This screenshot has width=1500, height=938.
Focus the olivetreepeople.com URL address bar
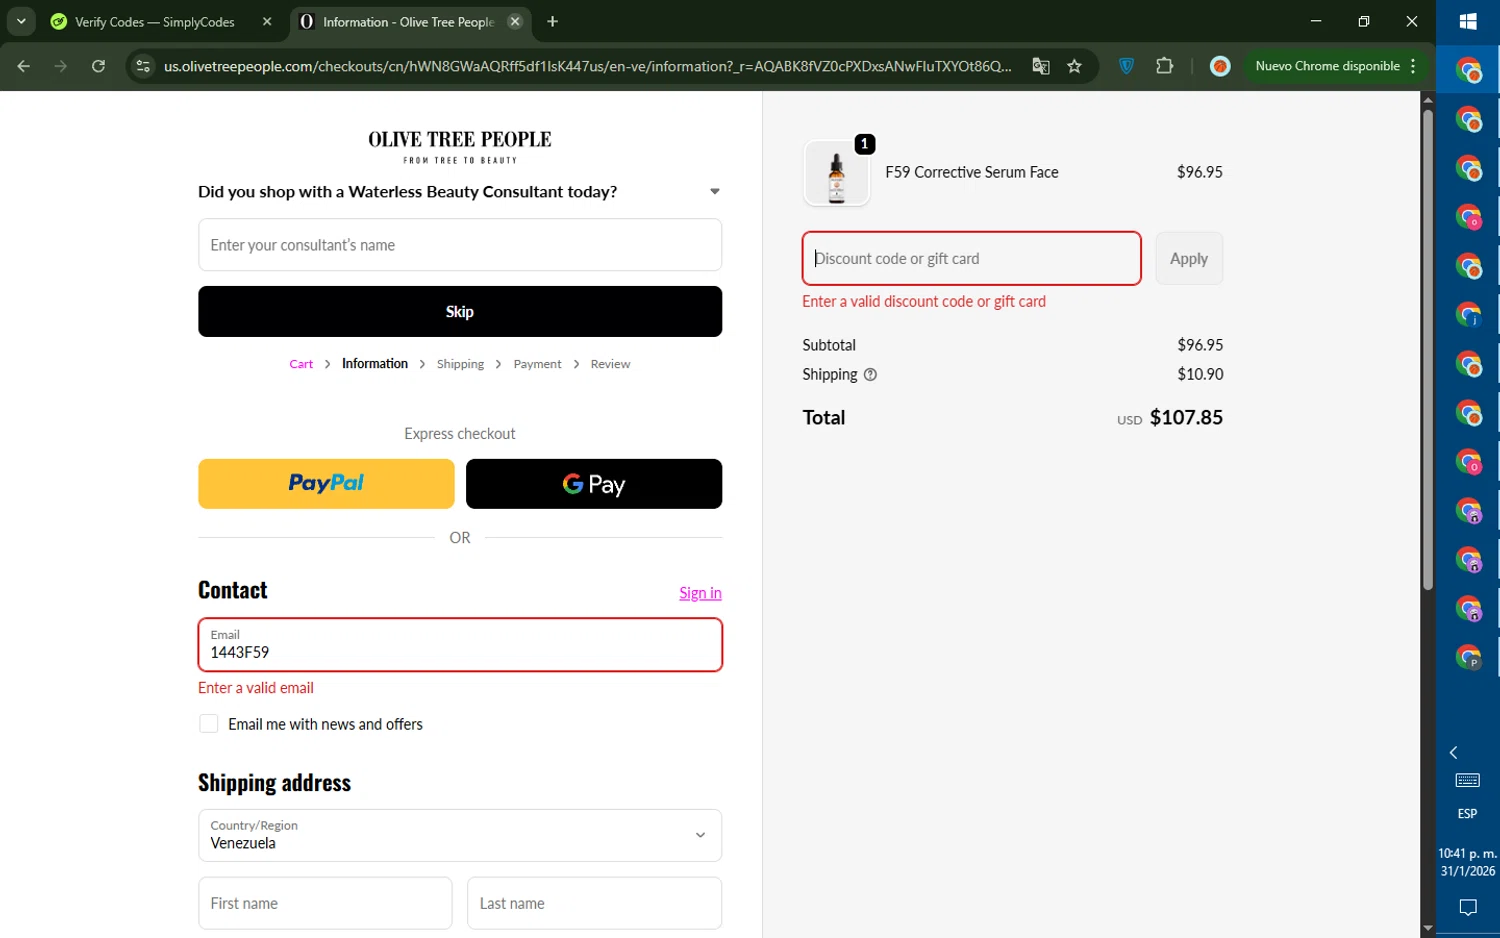[x=588, y=66]
